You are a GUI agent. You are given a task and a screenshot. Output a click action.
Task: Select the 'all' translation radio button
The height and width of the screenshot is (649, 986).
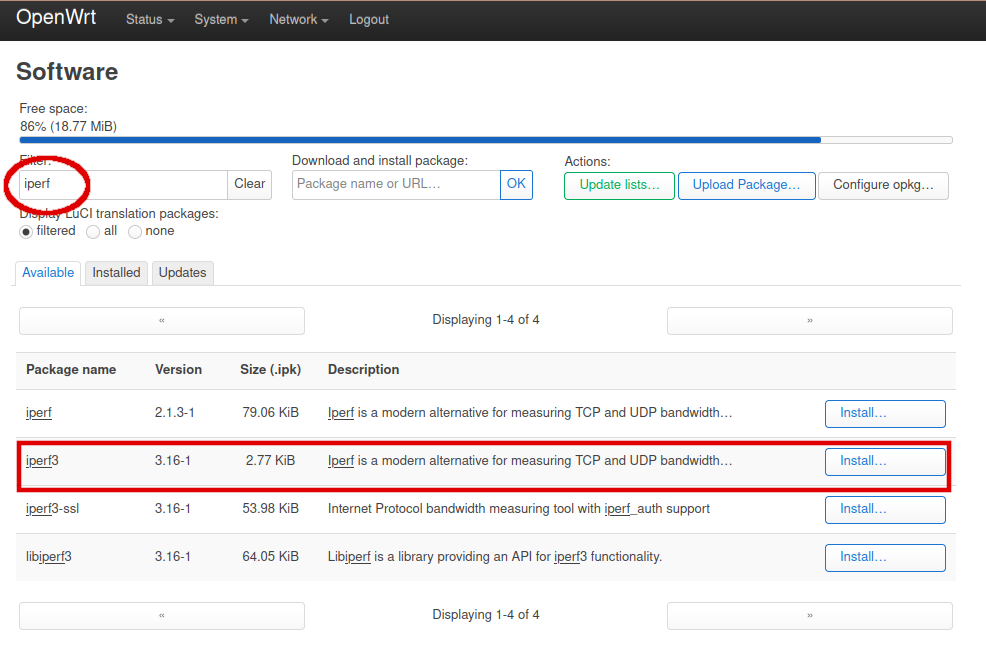93,231
